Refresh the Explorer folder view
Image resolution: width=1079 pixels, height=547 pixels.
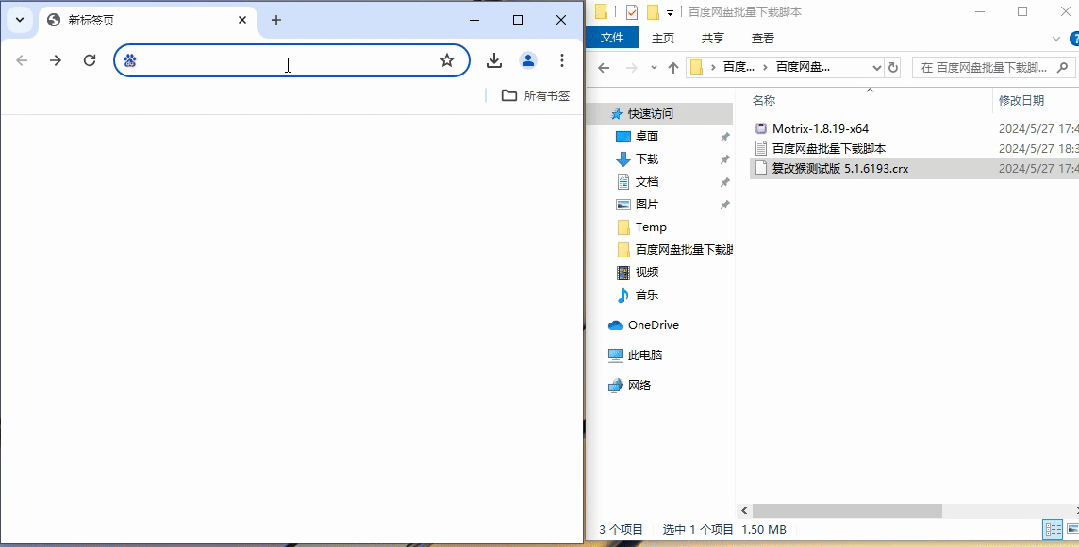[x=893, y=67]
